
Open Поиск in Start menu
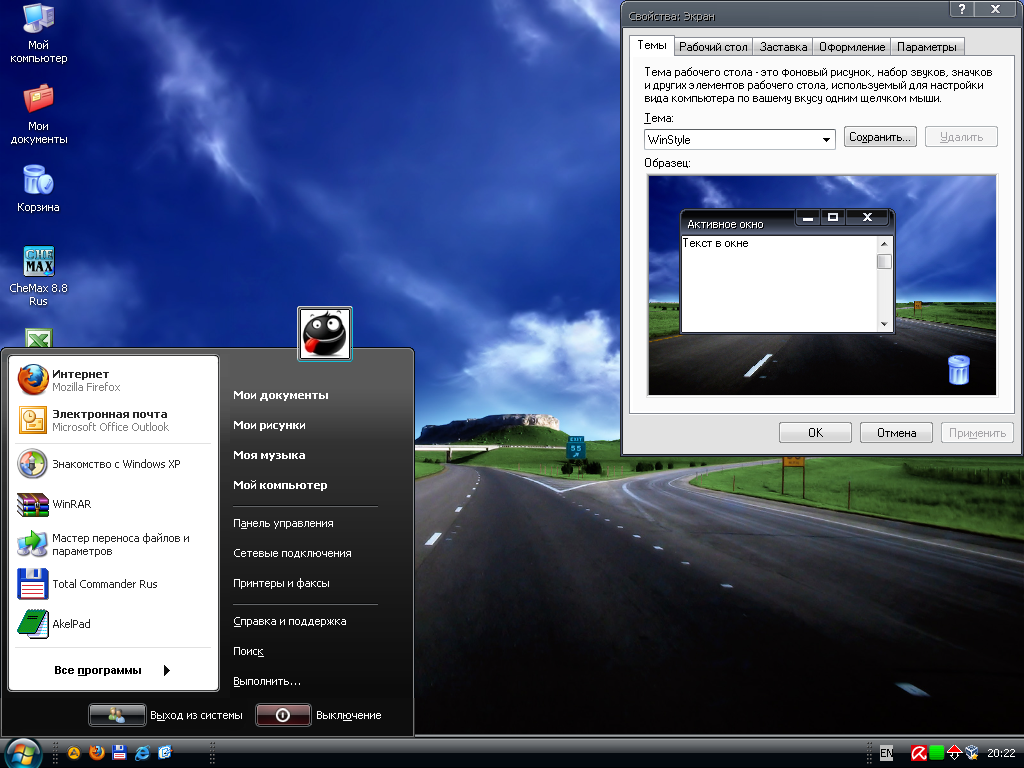click(248, 651)
